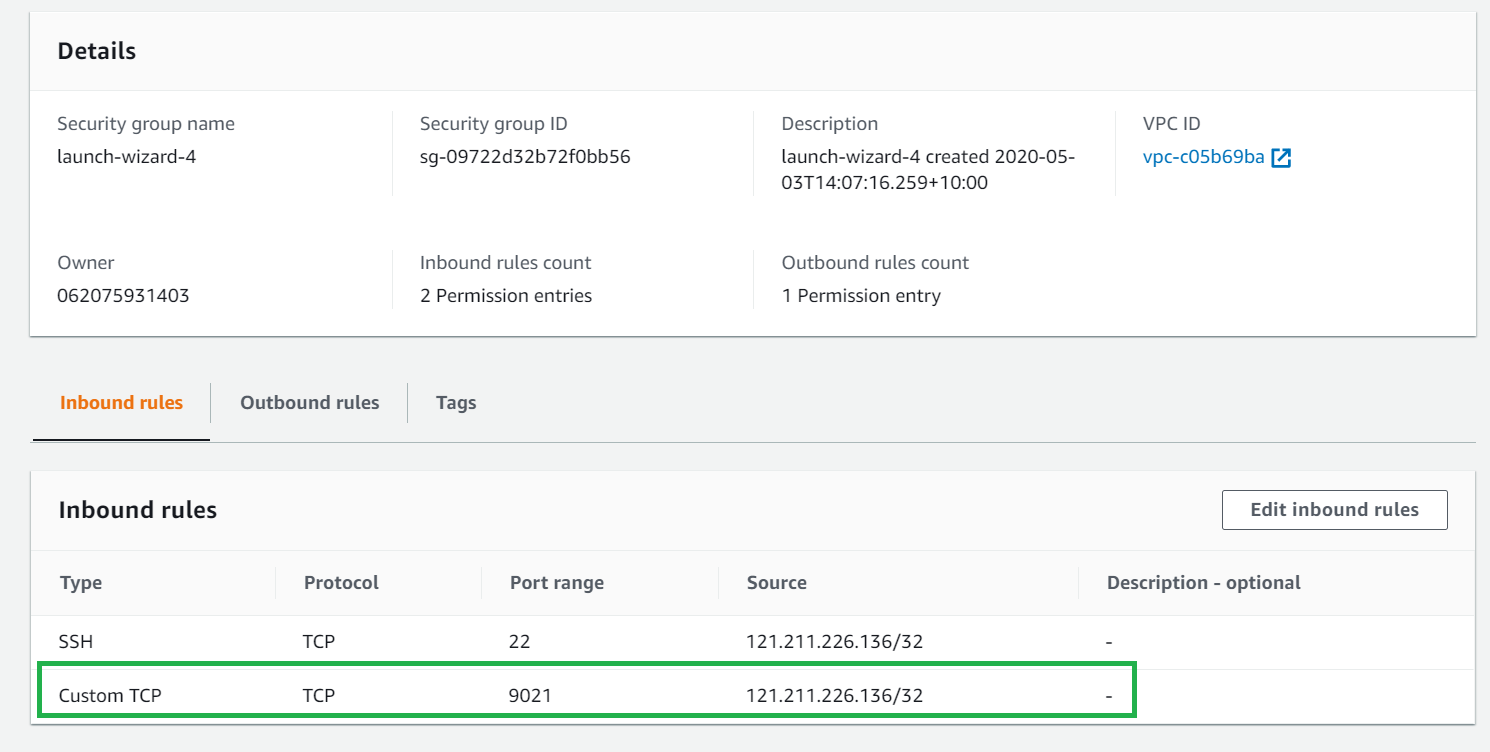Screen dimensions: 1490x752
Task: Click the Source column header
Action: 776,583
